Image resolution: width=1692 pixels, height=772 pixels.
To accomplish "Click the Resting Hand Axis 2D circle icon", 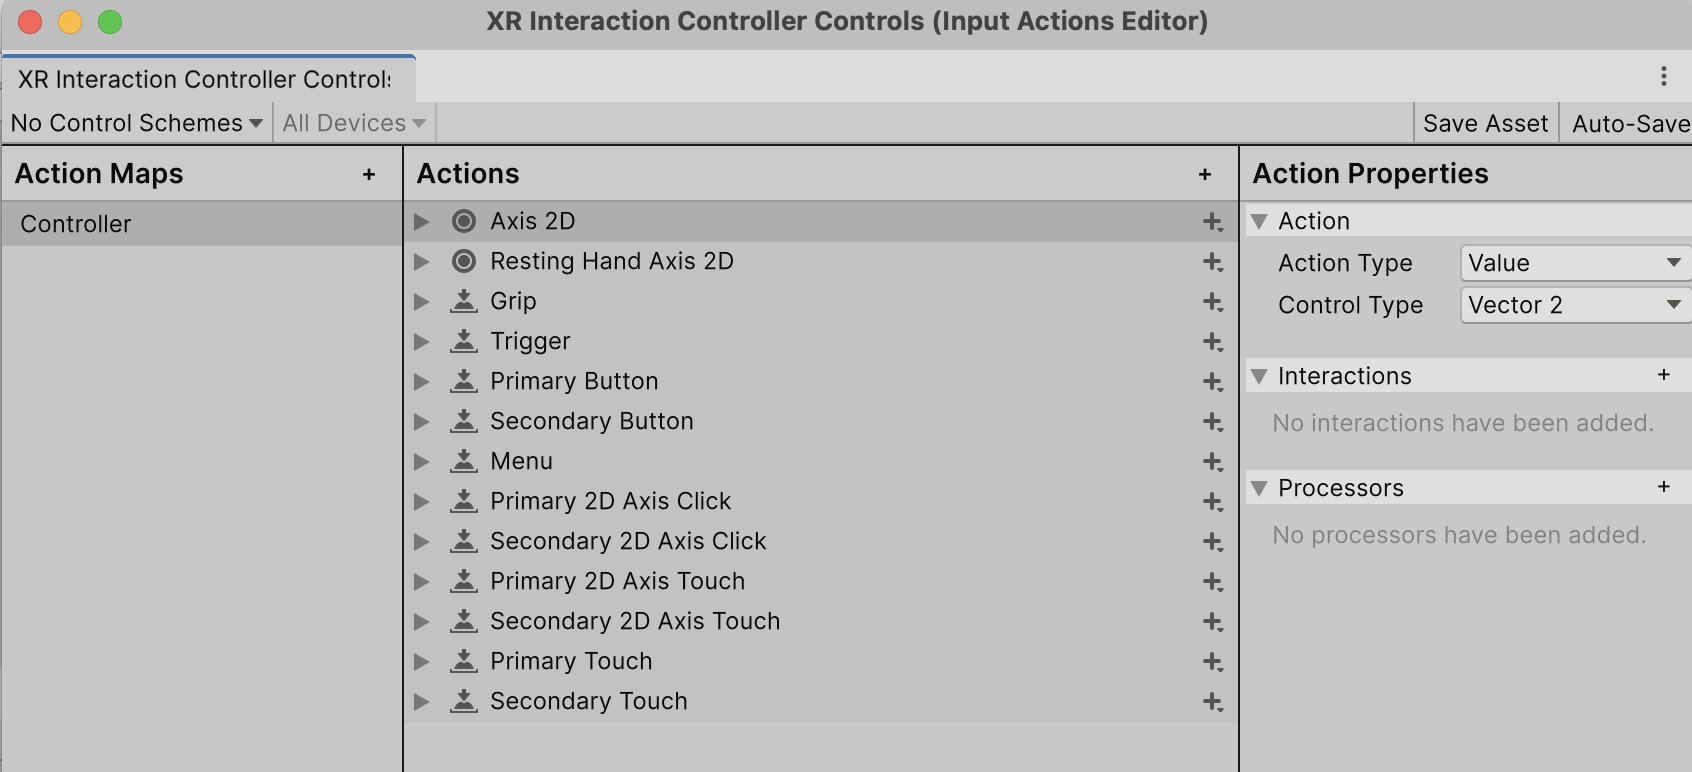I will click(x=463, y=261).
